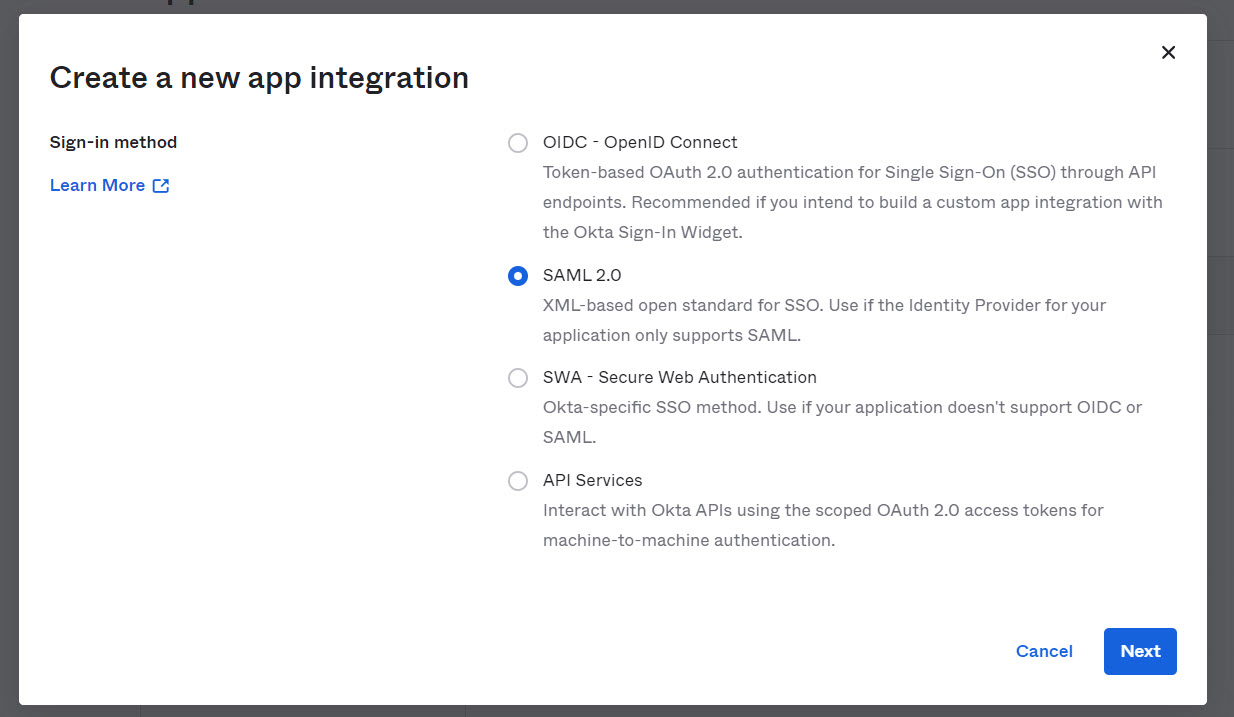Click the dimmed backdrop below the dialog

click(600, 711)
